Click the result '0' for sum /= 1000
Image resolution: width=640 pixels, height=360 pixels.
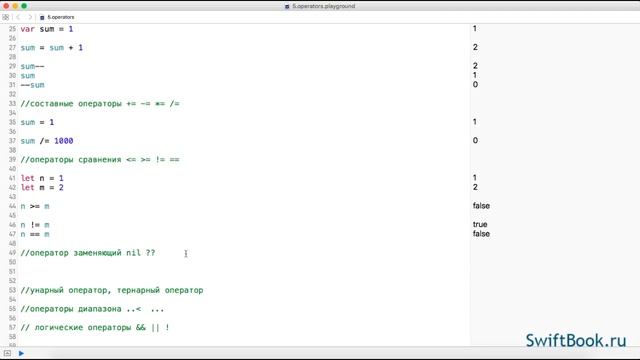(475, 140)
